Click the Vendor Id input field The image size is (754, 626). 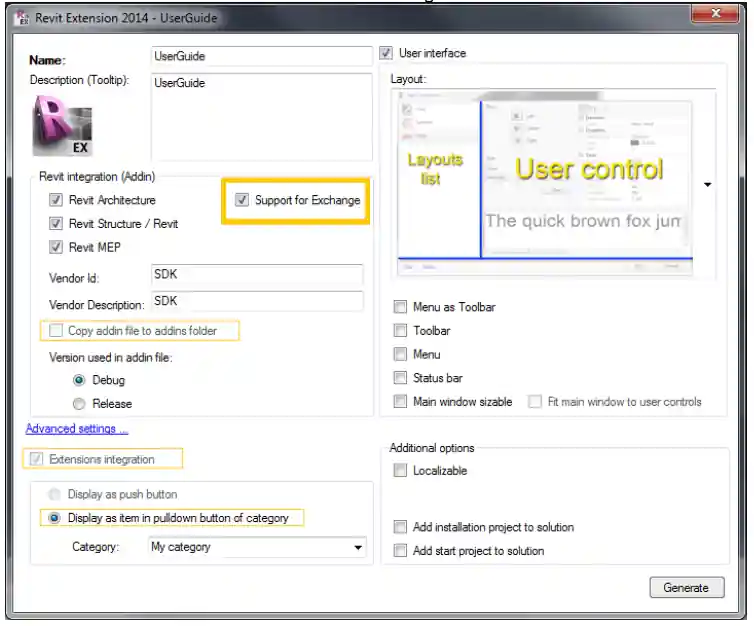tap(255, 275)
